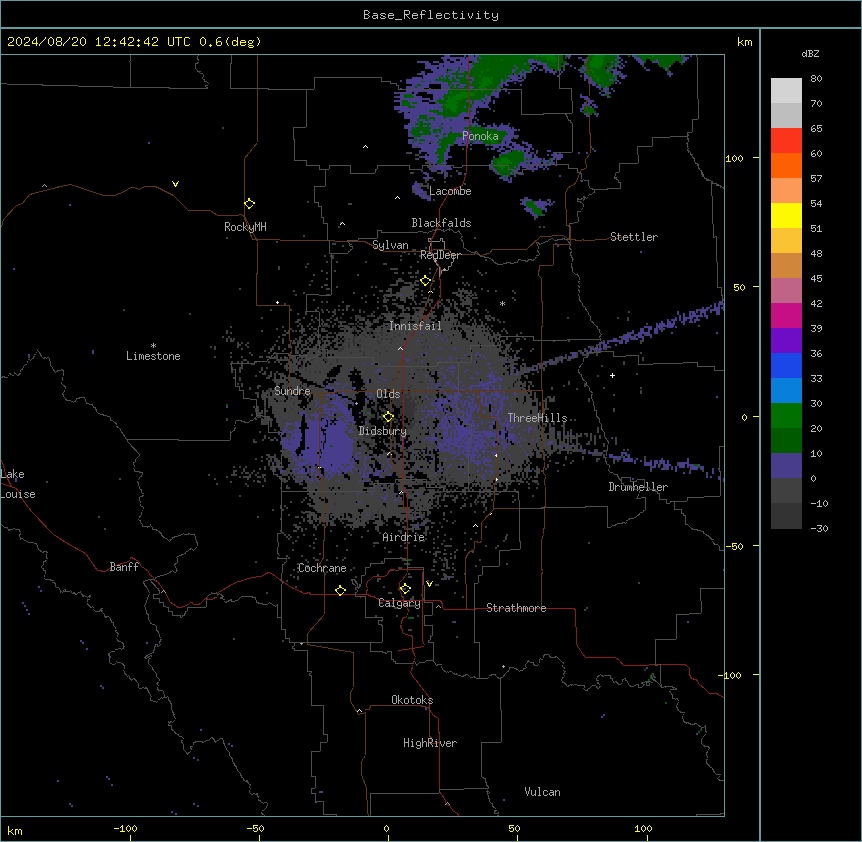862x842 pixels.
Task: Click the ThreeHills label
Action: (537, 418)
